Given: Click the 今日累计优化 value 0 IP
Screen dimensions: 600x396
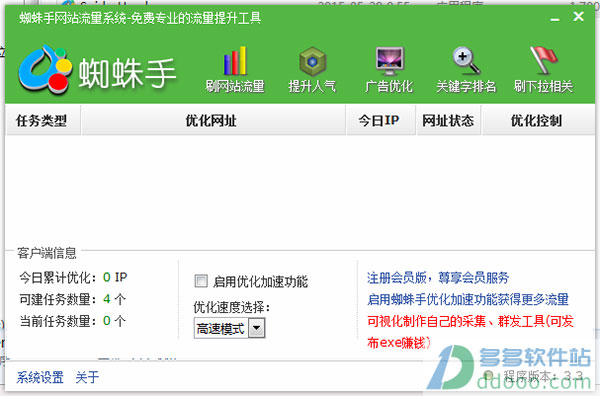Looking at the screenshot, I should 115,277.
